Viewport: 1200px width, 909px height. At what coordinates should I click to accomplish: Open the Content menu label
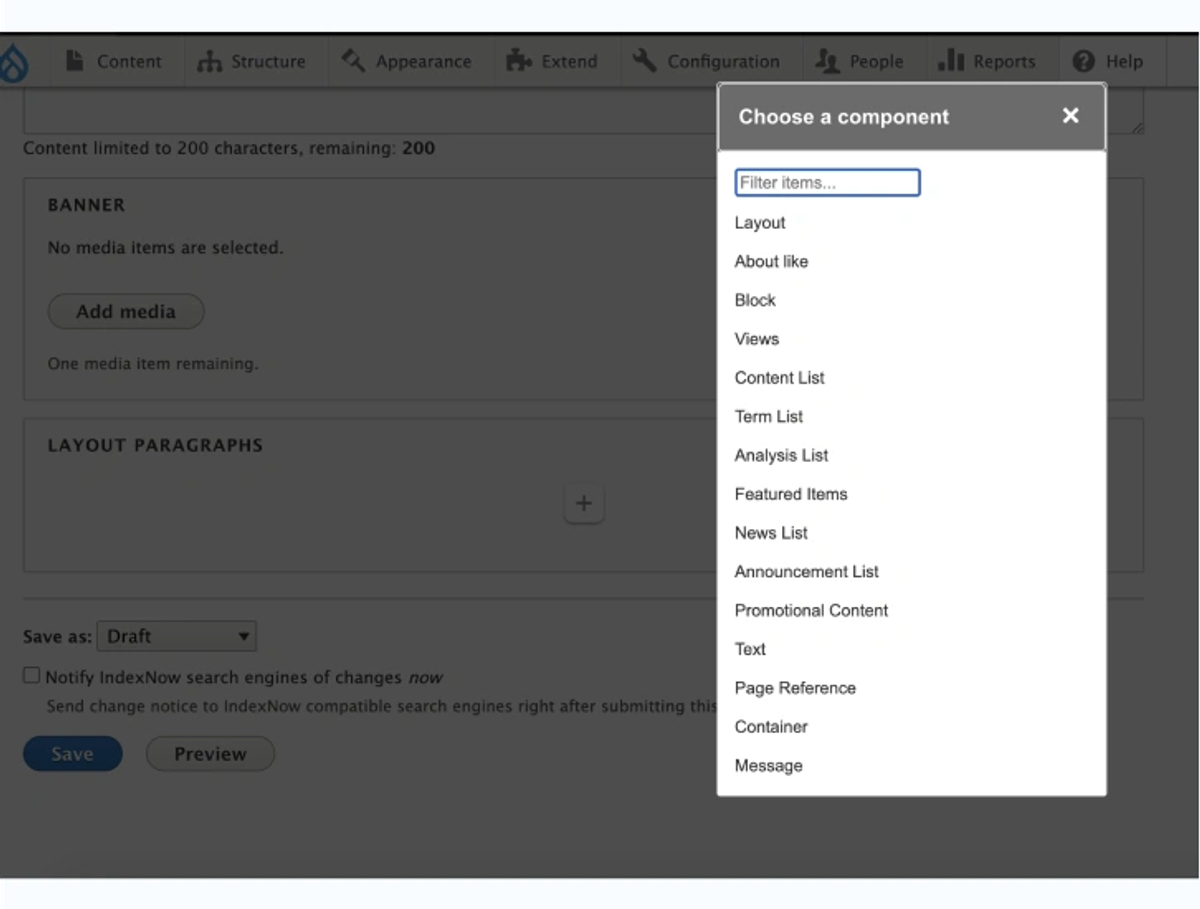click(x=129, y=62)
